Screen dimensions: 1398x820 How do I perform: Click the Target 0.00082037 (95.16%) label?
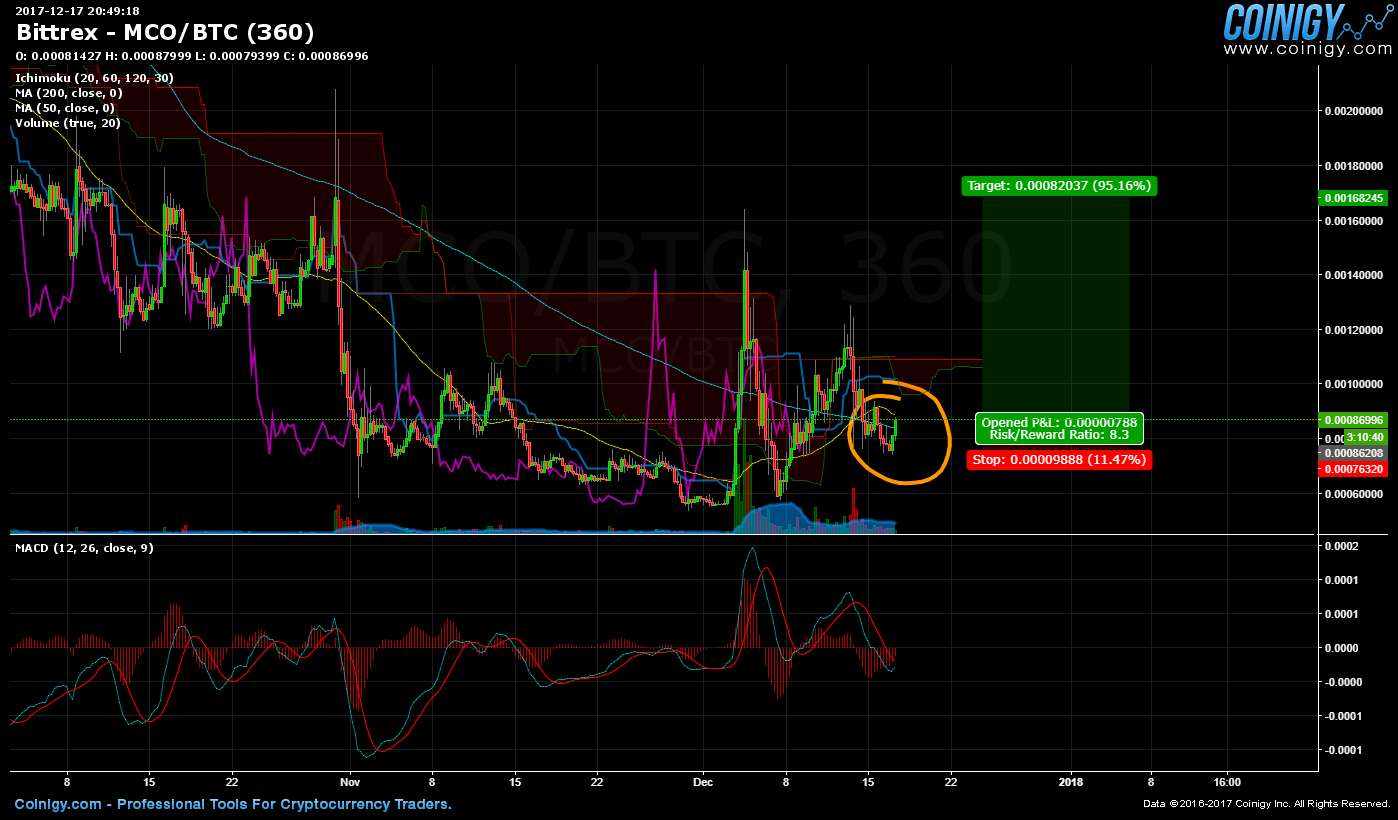[x=1059, y=185]
